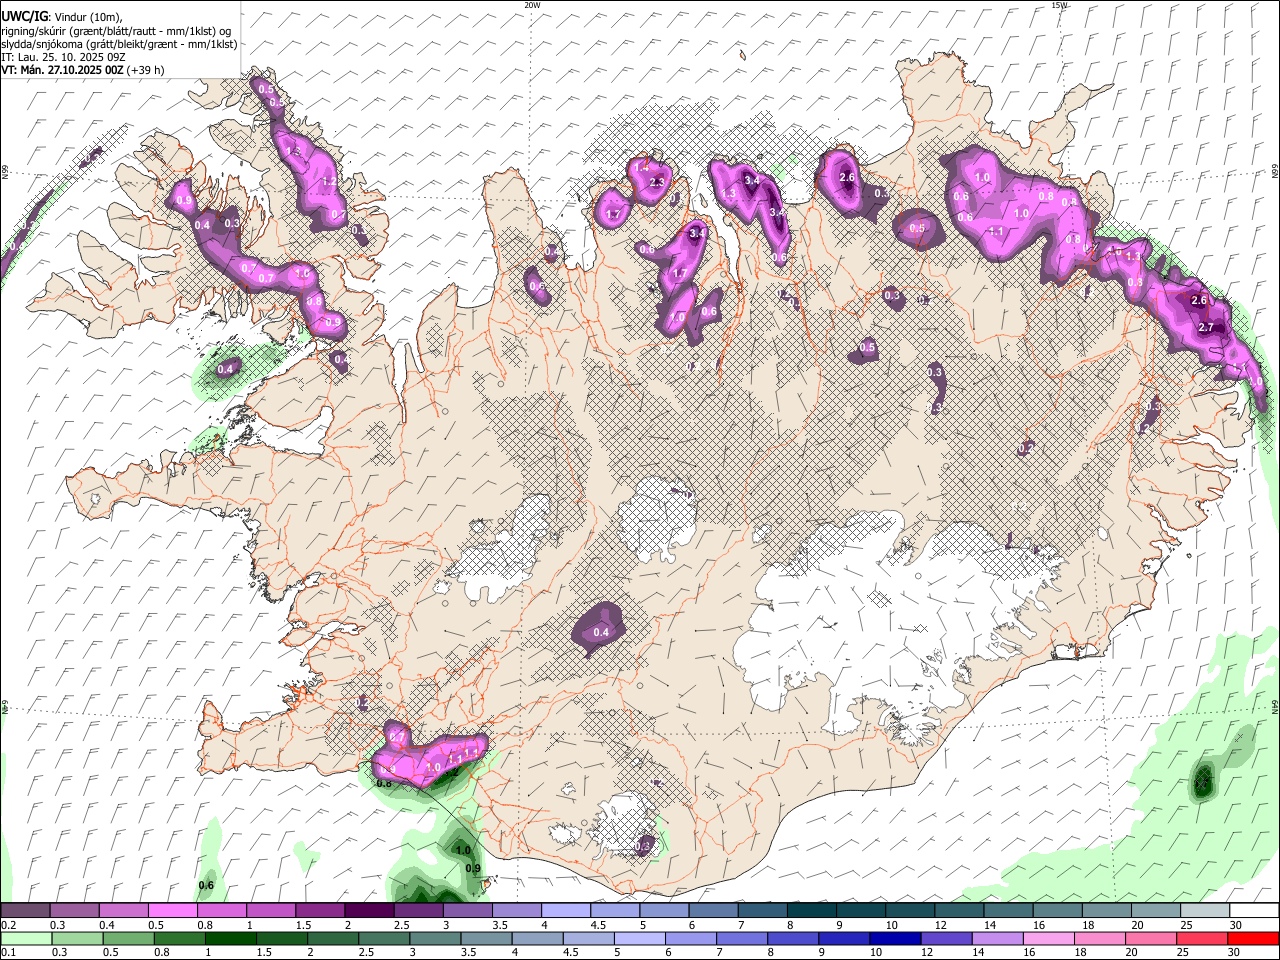Viewport: 1280px width, 960px height.
Task: Pick the darkest green rain swatch labeled 1
Action: coord(230,938)
